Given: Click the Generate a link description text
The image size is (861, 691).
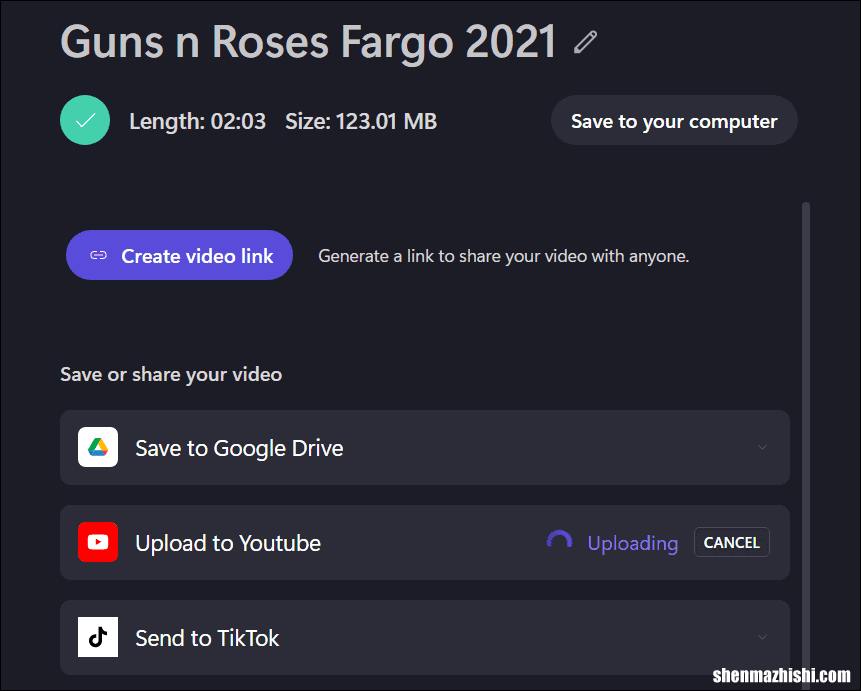Looking at the screenshot, I should (x=504, y=256).
